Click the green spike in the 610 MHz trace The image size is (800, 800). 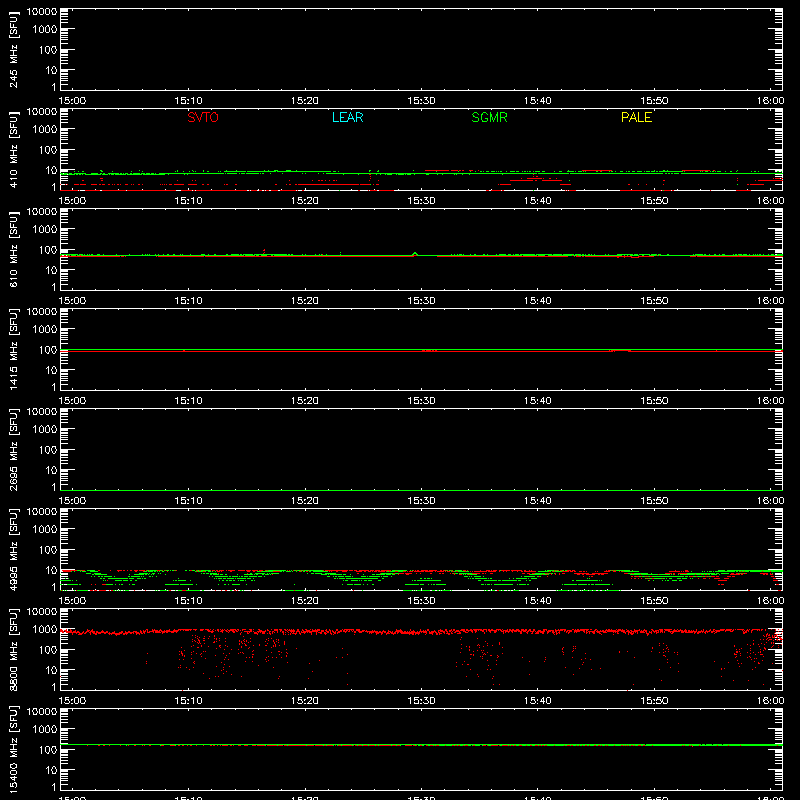click(415, 254)
